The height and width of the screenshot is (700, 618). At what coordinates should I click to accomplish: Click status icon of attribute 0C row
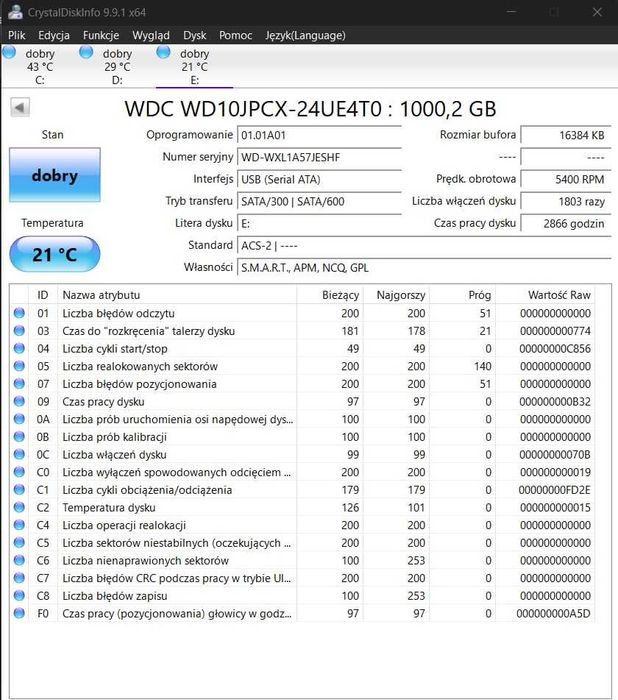click(x=19, y=454)
